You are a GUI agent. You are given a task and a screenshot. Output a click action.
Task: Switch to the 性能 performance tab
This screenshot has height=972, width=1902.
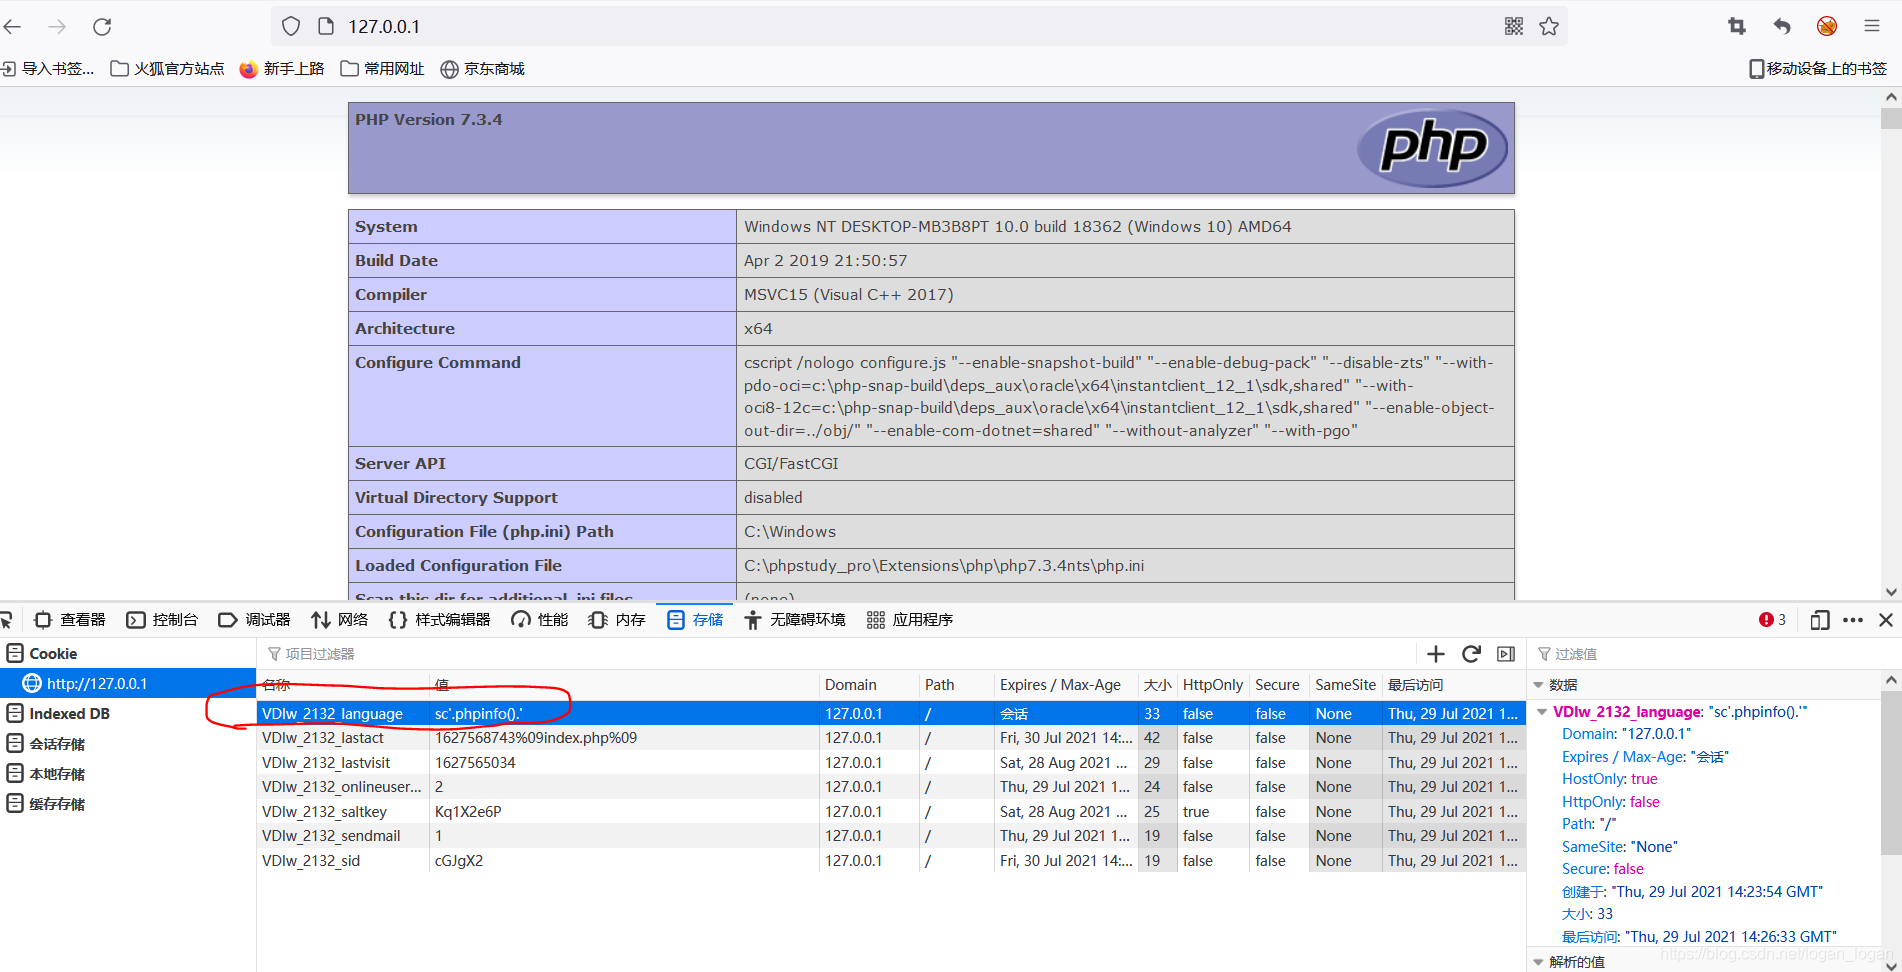point(540,620)
